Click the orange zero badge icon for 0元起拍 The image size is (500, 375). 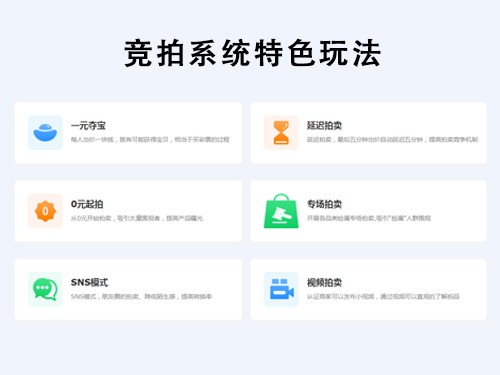point(45,211)
